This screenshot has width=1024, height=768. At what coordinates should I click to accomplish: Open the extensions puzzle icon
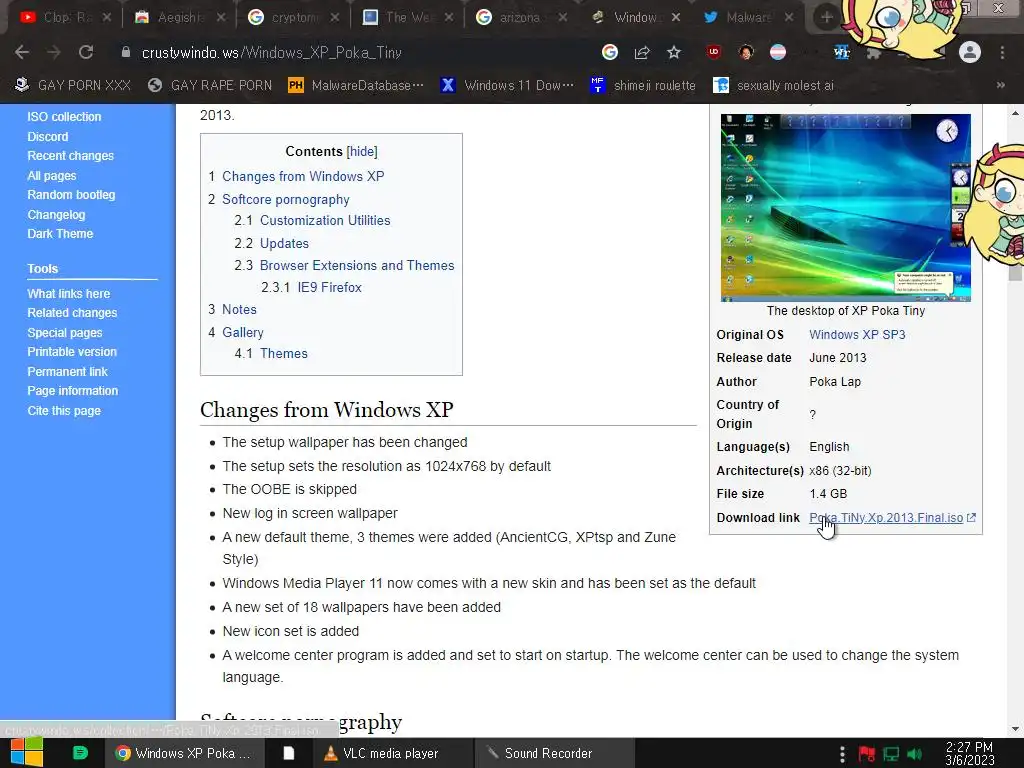coord(873,52)
